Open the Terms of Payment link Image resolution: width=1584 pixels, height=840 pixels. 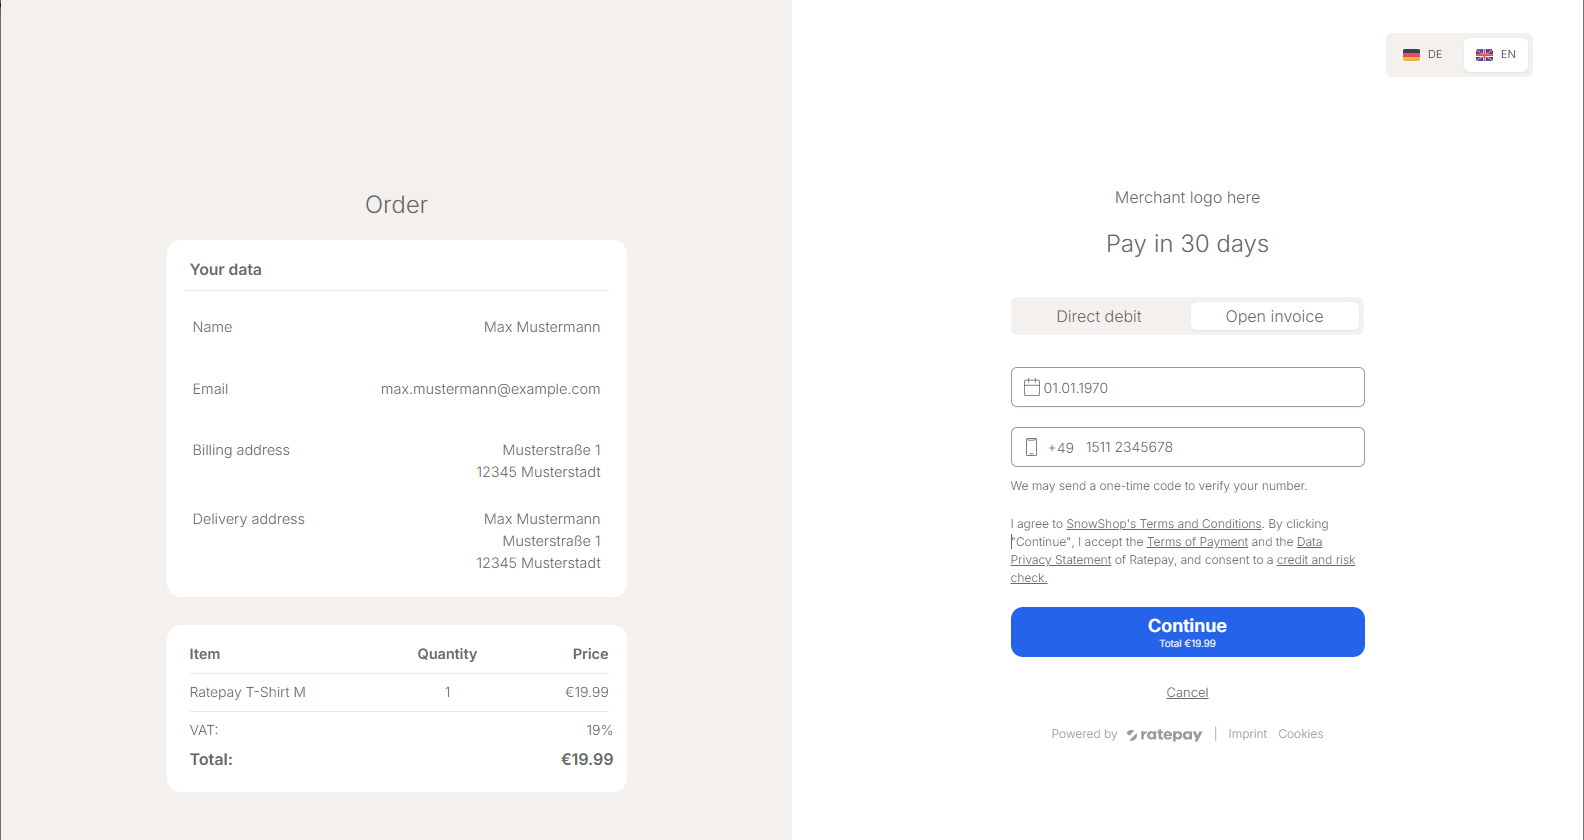1197,542
